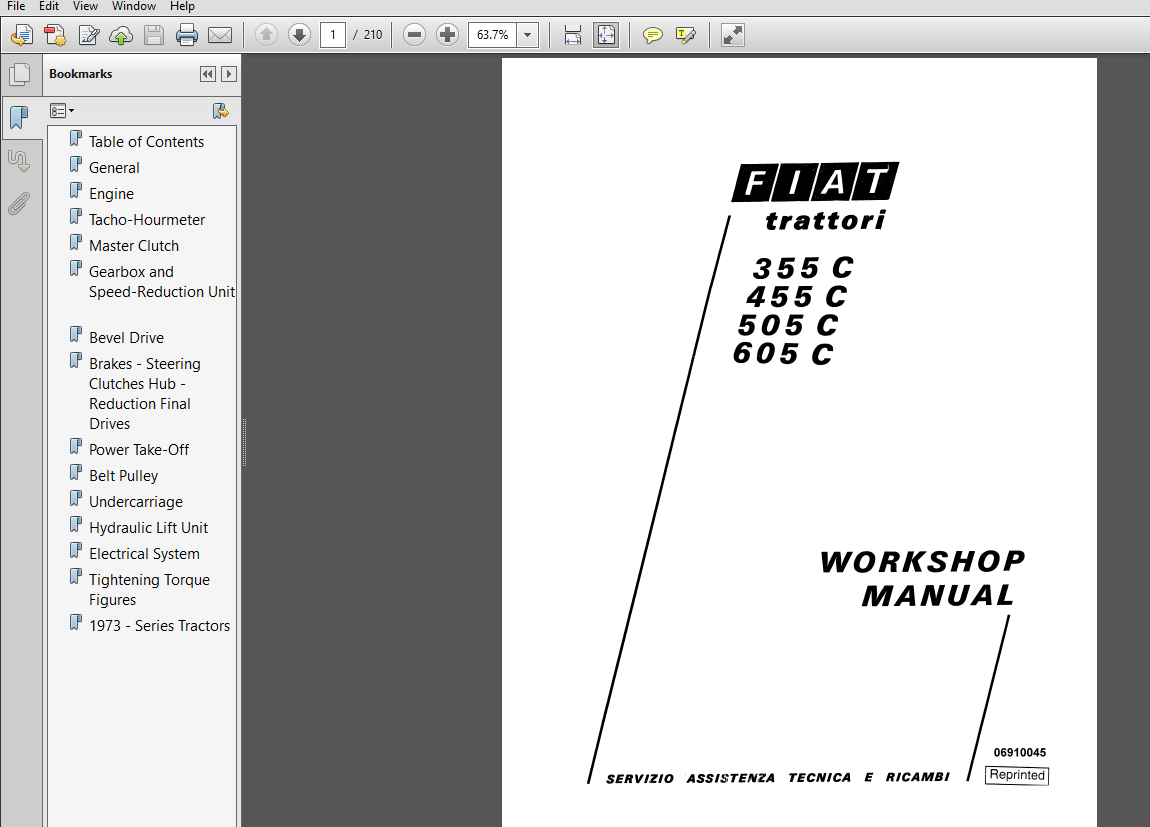Select the Belt Pulley bookmark
This screenshot has height=827, width=1150.
pyautogui.click(x=123, y=476)
